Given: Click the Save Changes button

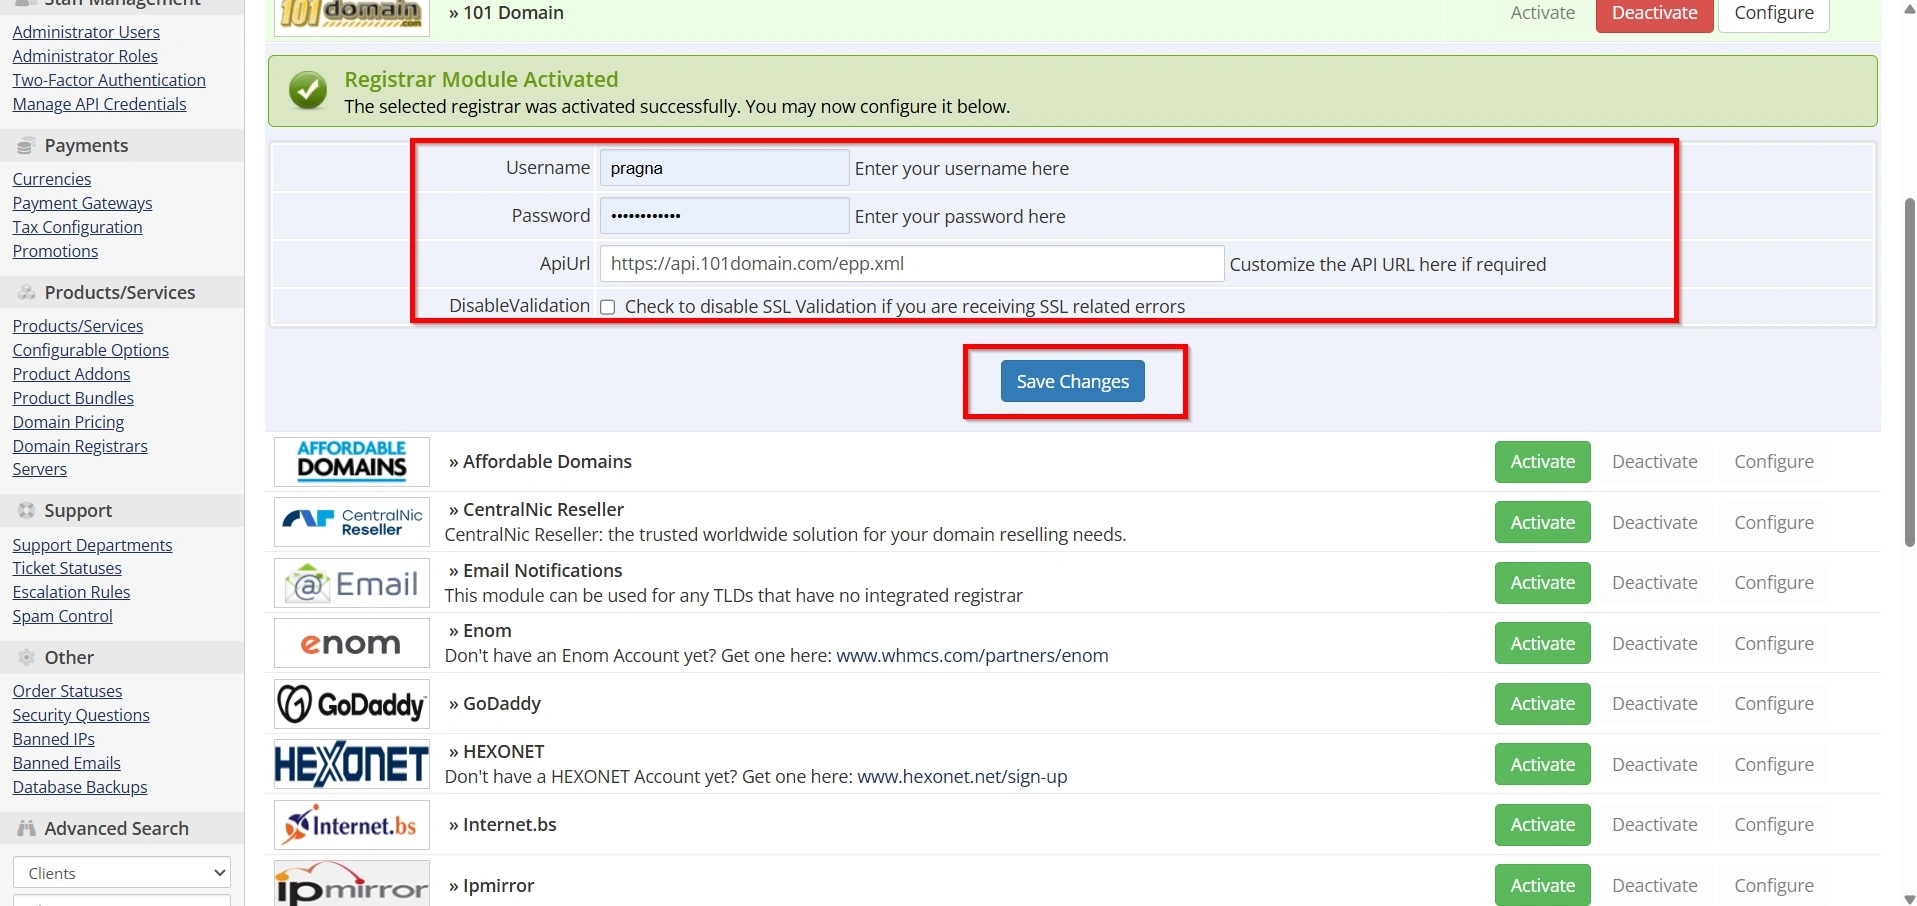Looking at the screenshot, I should coord(1073,382).
